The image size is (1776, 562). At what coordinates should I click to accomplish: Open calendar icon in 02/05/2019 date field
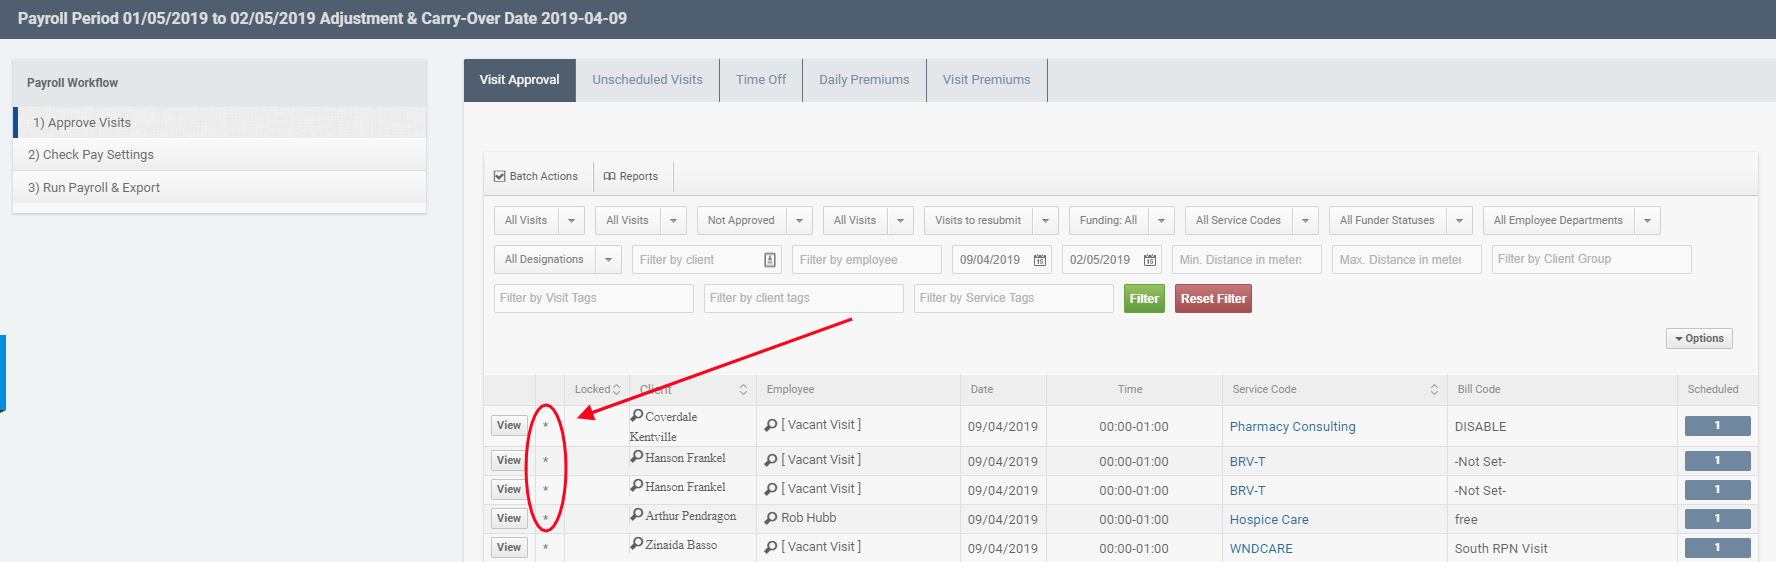click(1150, 260)
